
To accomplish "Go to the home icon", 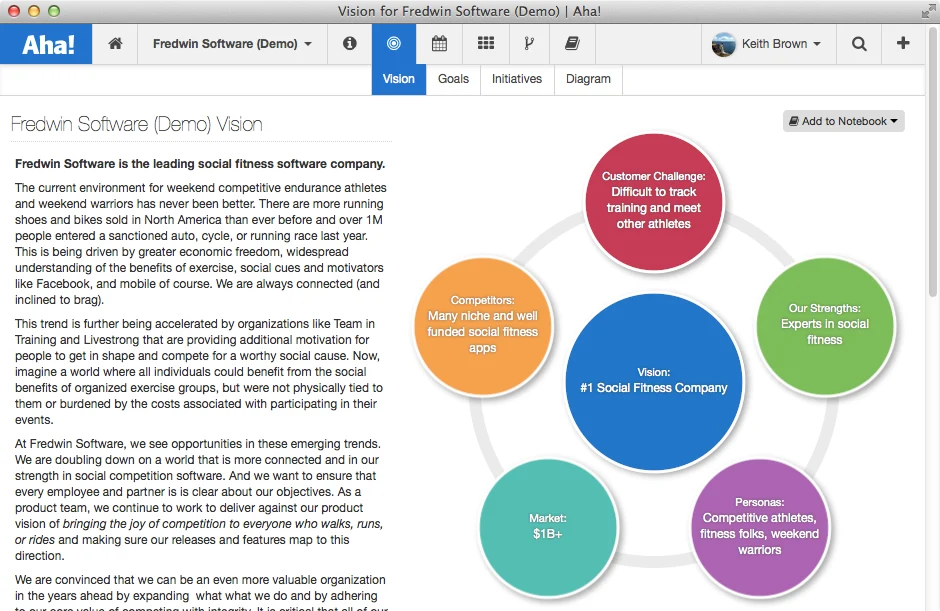I will coord(115,43).
